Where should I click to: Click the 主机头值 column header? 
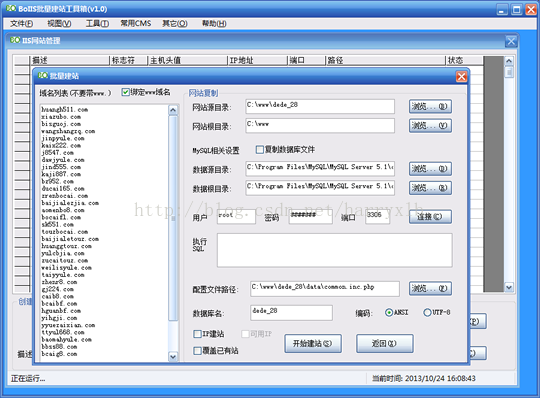(187, 61)
